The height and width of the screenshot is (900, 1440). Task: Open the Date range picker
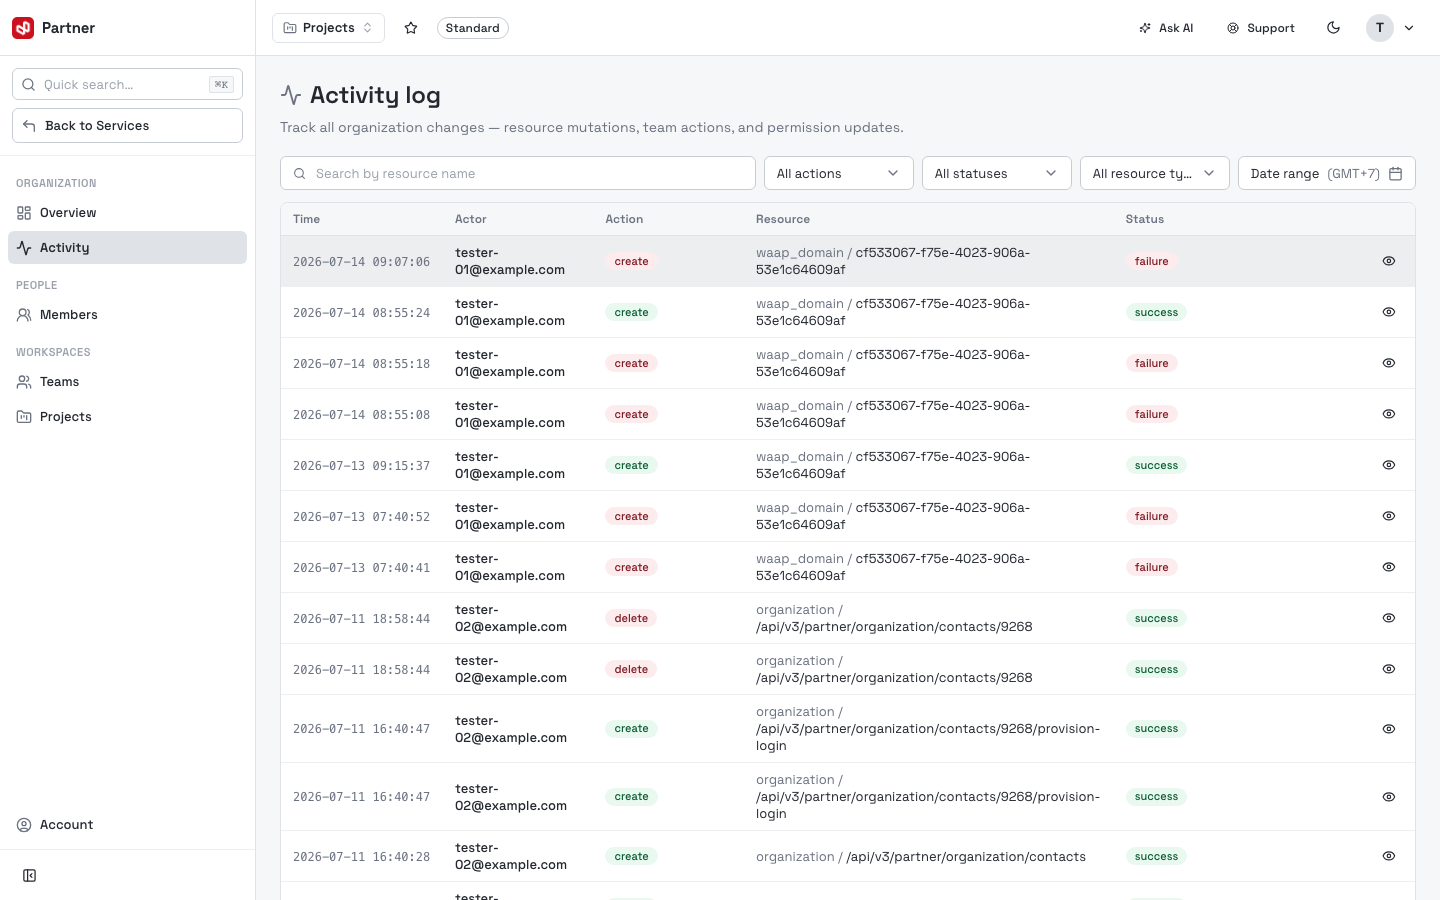point(1327,173)
